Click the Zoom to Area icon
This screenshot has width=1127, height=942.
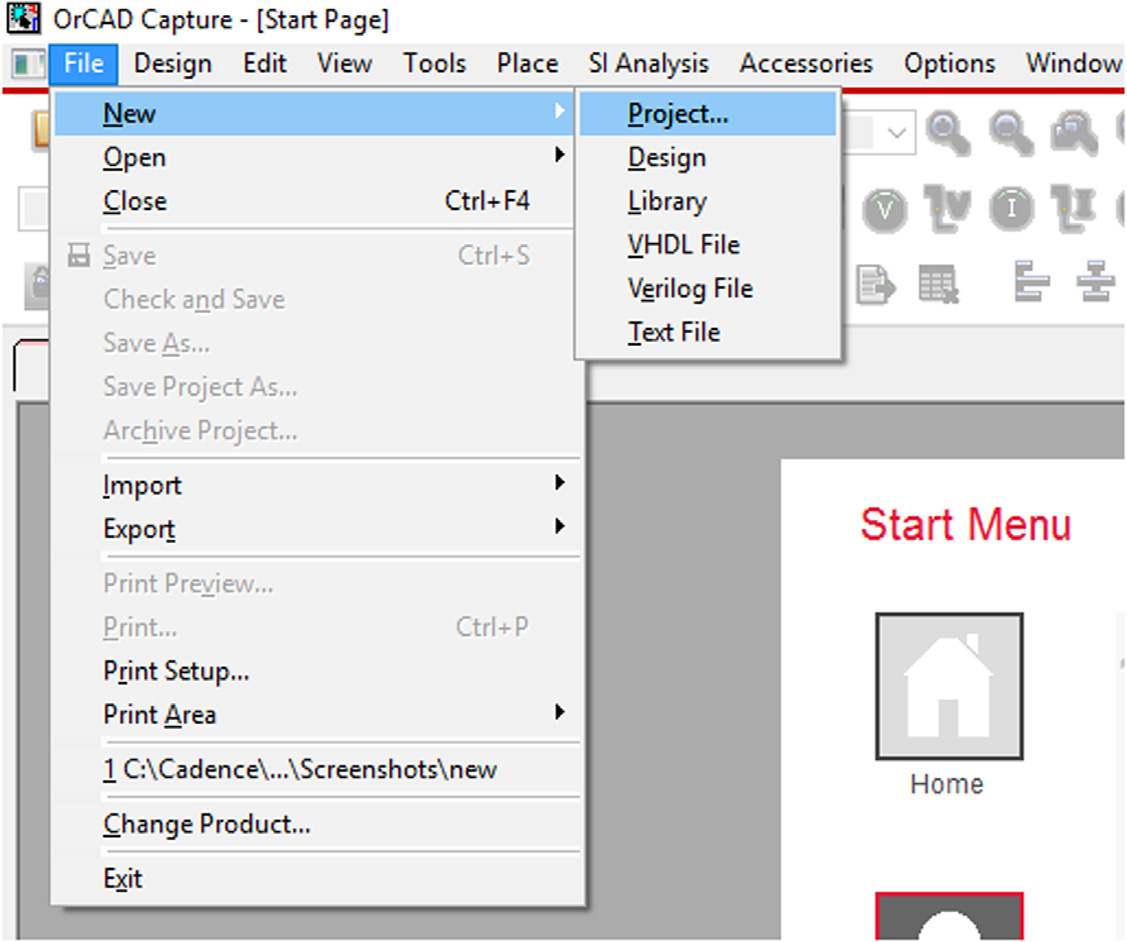point(1074,131)
